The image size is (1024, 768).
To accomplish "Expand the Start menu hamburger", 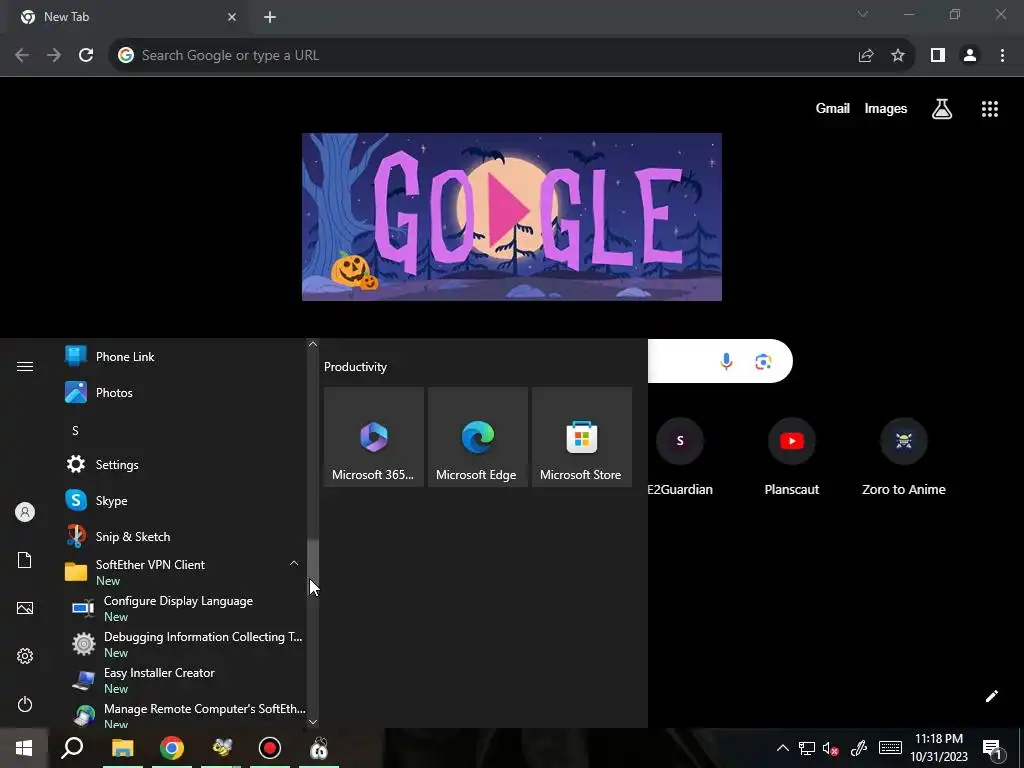I will [x=25, y=366].
